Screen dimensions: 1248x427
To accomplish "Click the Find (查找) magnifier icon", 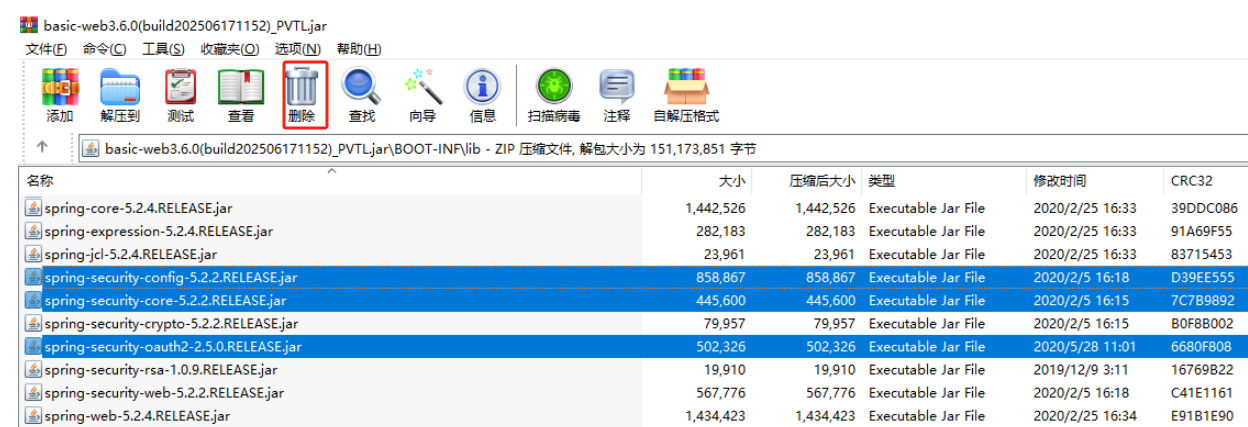I will pos(361,87).
